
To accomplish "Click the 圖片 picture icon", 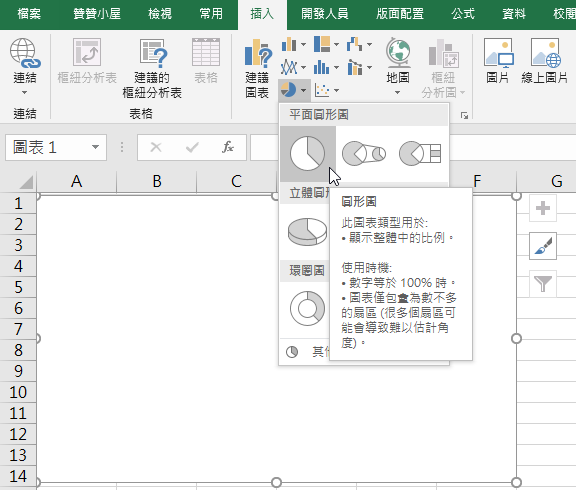I will [x=498, y=61].
